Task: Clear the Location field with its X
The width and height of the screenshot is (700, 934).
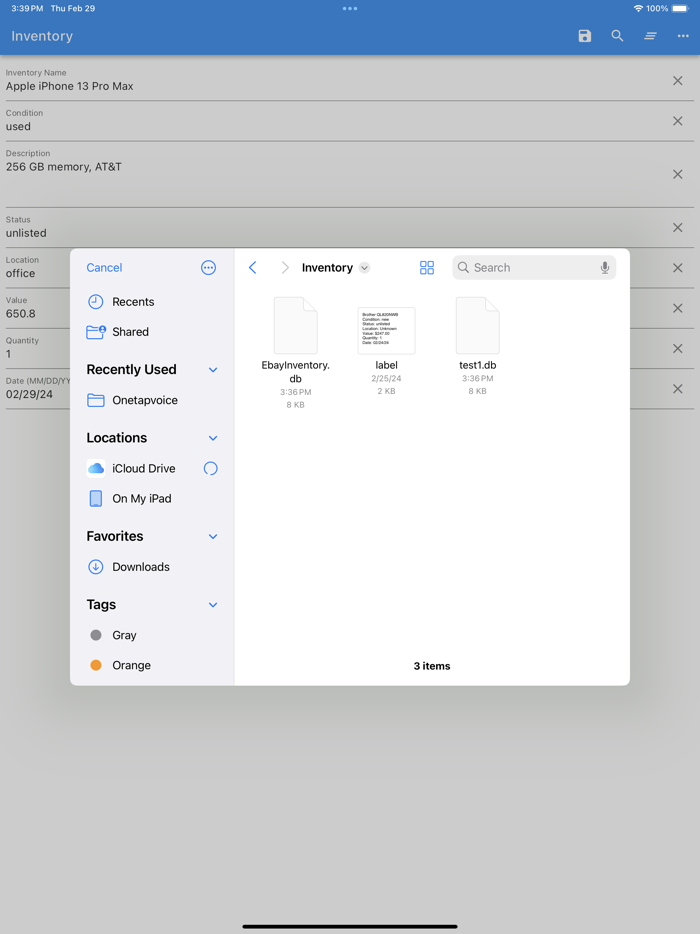Action: coord(677,268)
